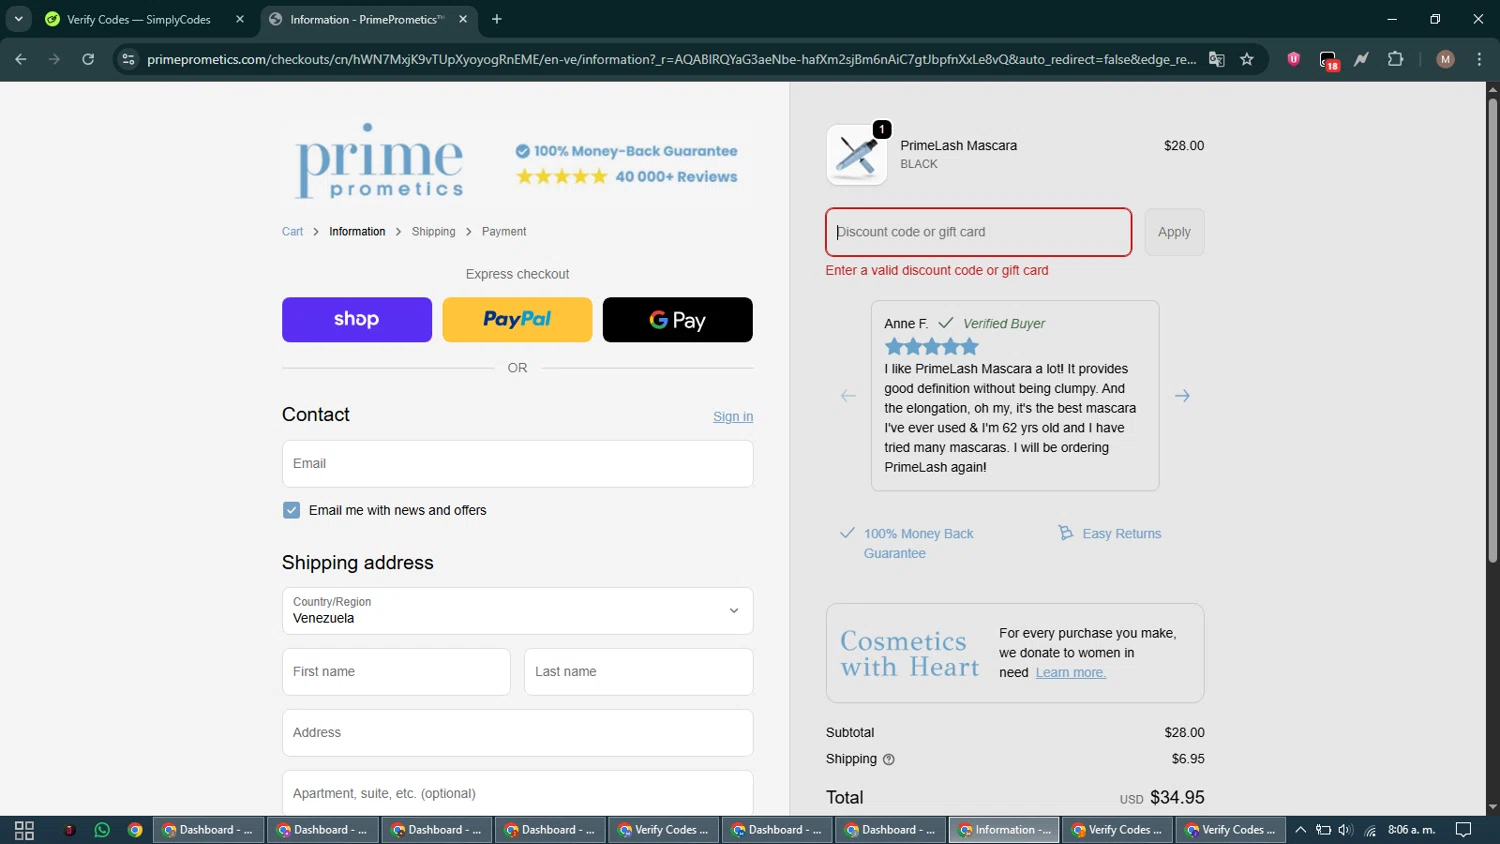Open a new browser tab
This screenshot has height=844, width=1500.
tap(497, 19)
